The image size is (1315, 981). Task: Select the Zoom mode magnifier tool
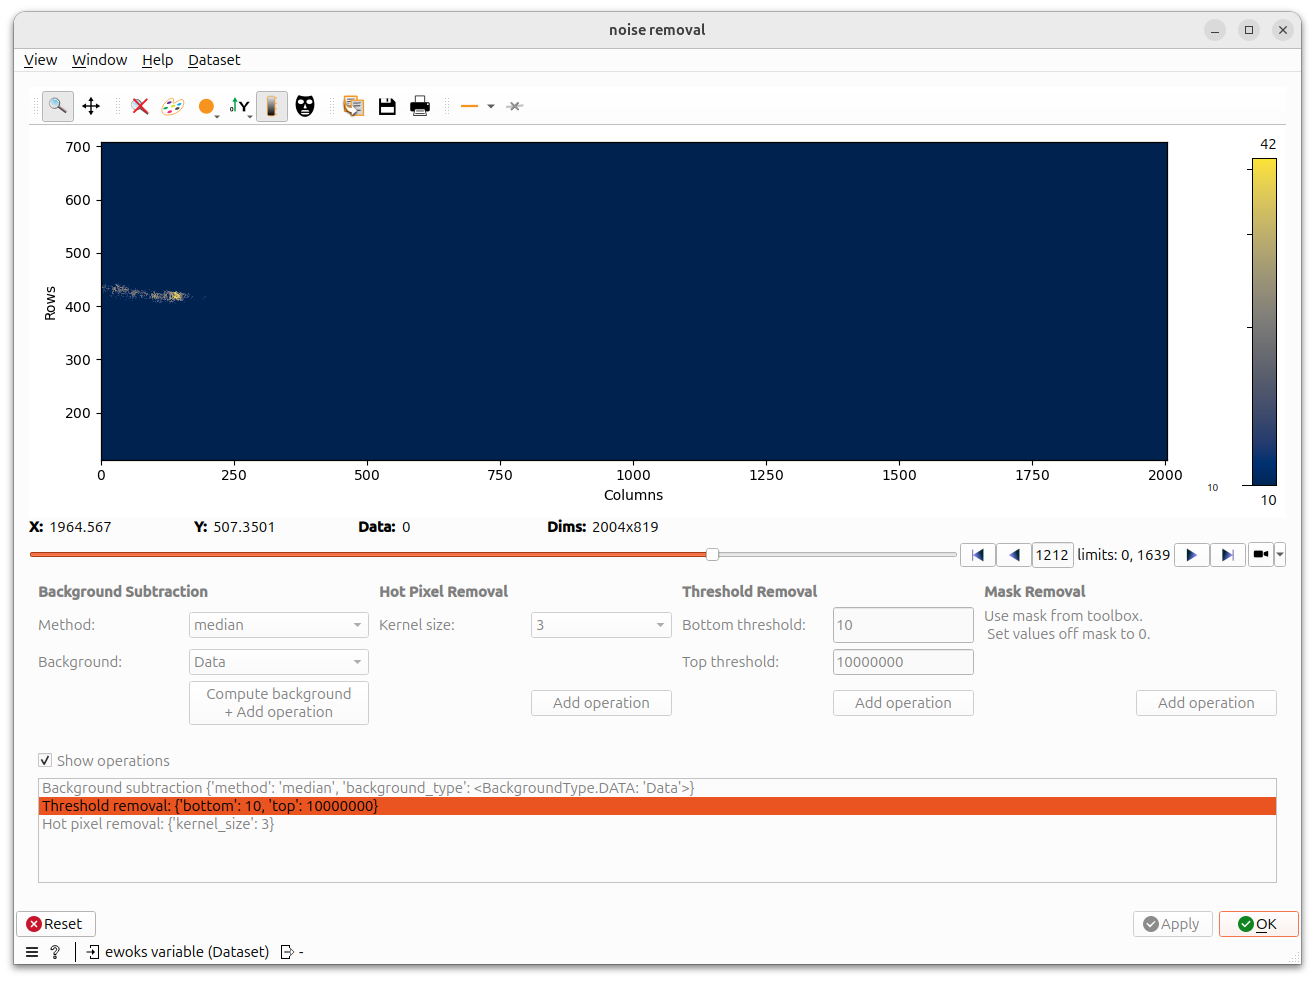click(x=58, y=106)
